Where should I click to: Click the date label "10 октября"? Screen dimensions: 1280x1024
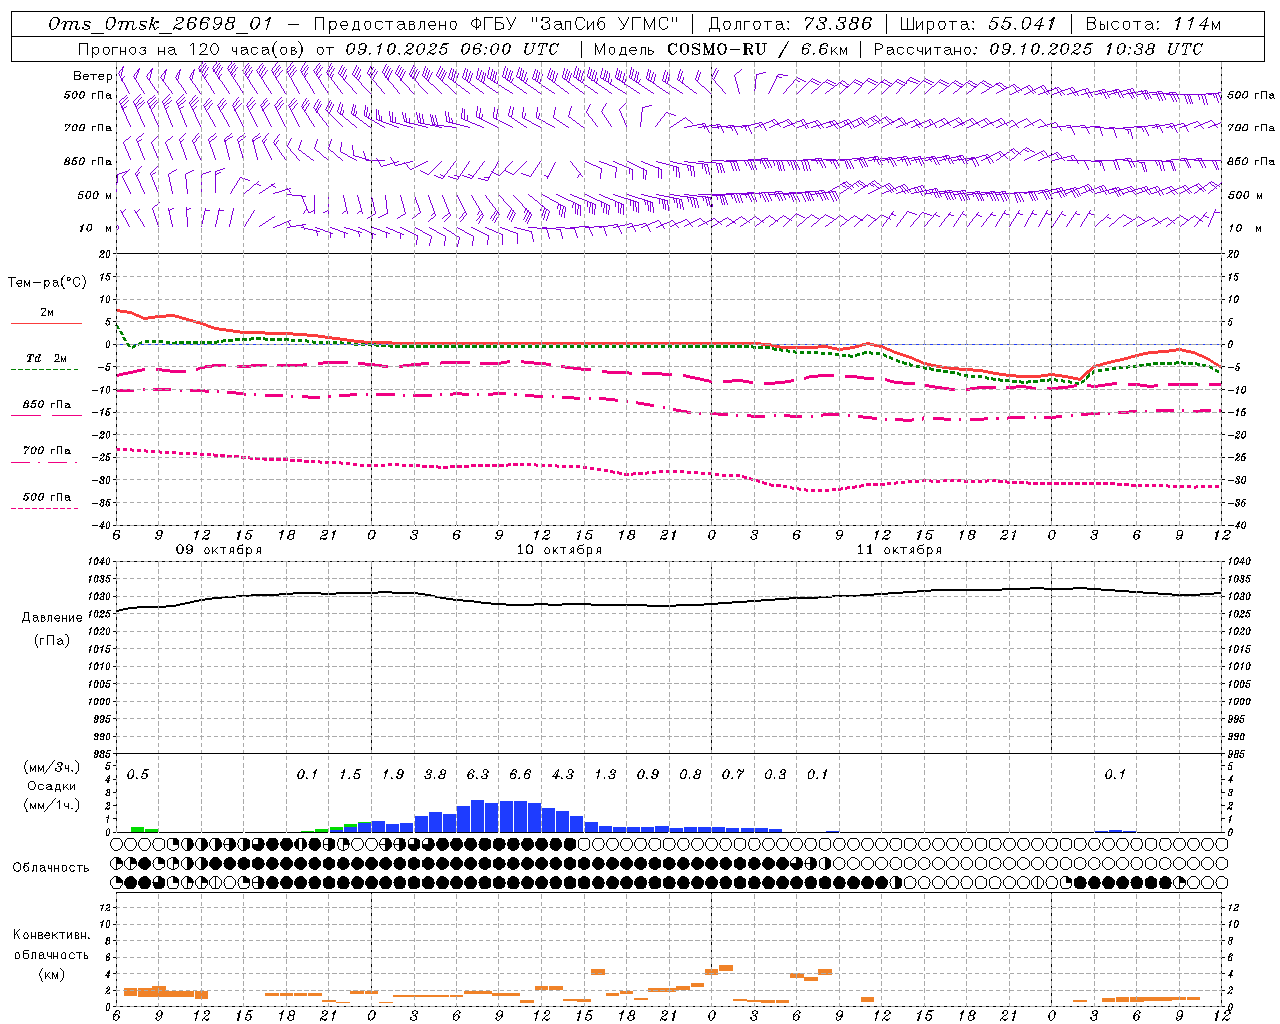click(x=559, y=550)
